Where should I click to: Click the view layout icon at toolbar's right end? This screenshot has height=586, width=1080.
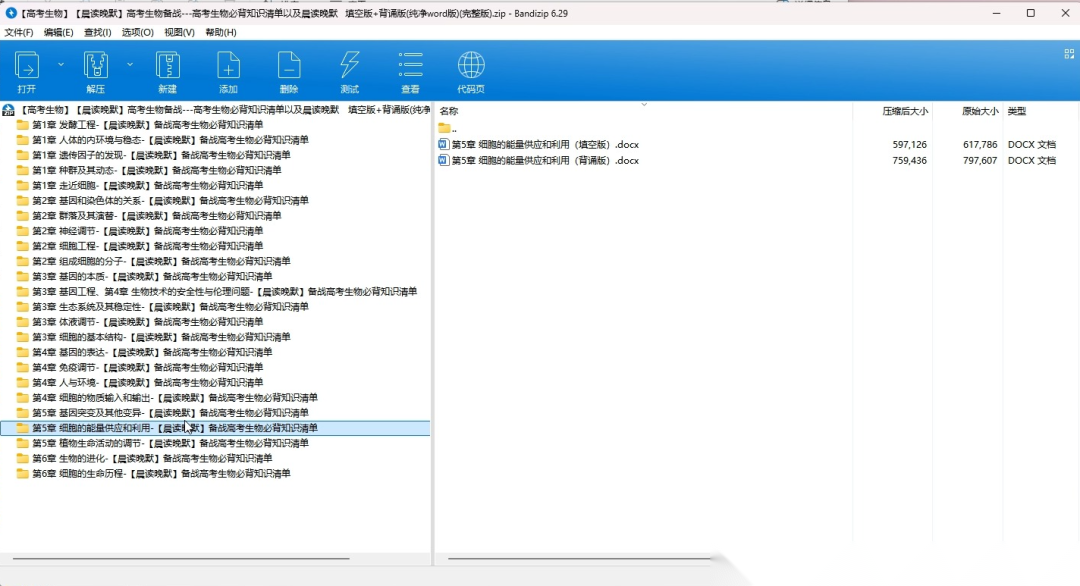[1069, 54]
